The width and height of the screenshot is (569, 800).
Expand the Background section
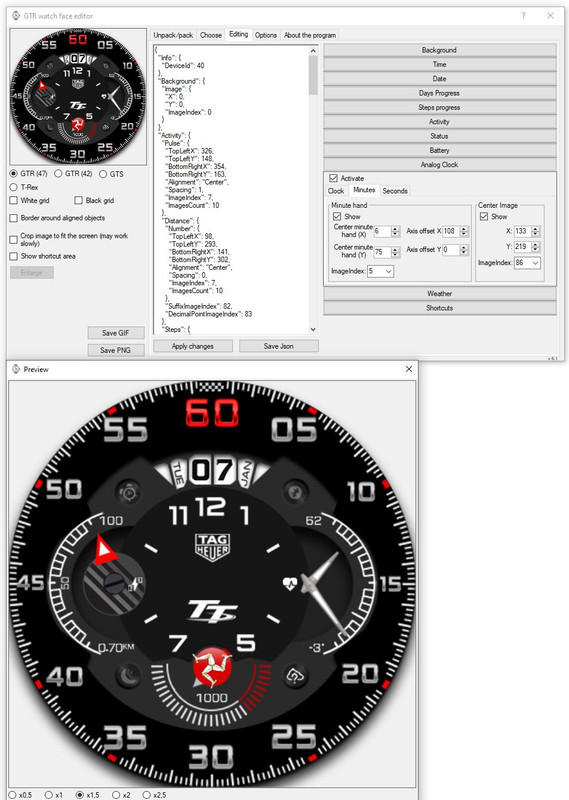coord(439,50)
